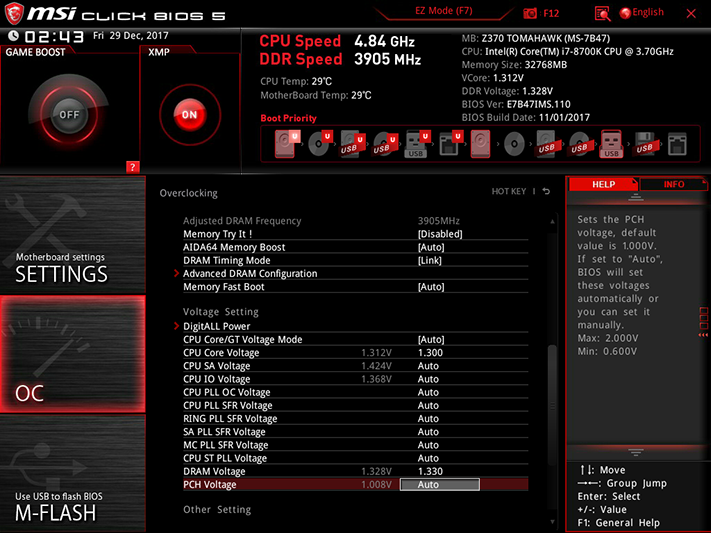Click the scroll up arrow of settings list

(552, 221)
